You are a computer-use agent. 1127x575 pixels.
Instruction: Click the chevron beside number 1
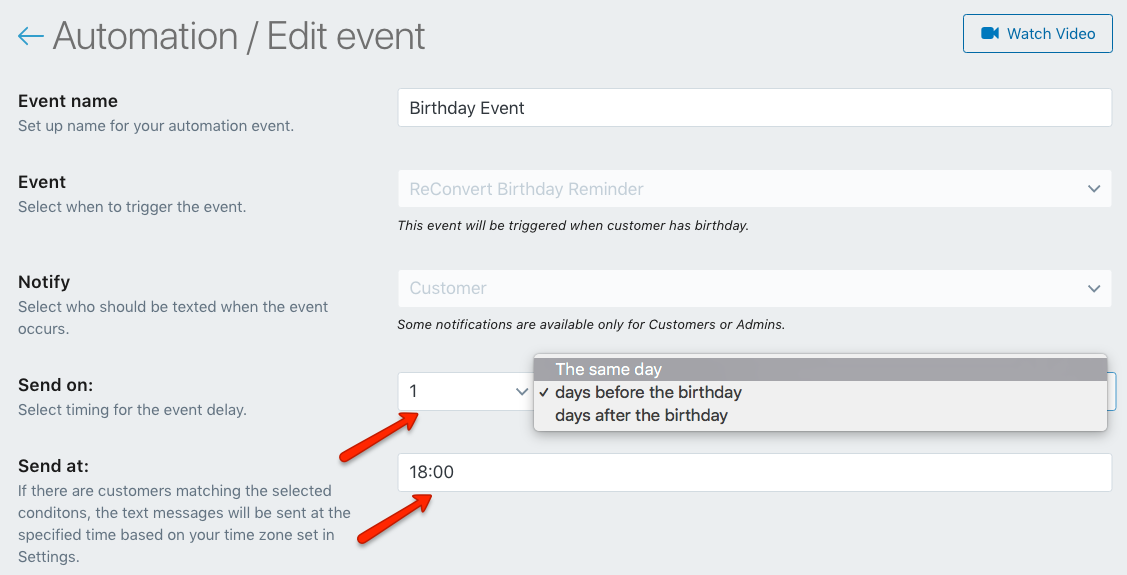(522, 392)
